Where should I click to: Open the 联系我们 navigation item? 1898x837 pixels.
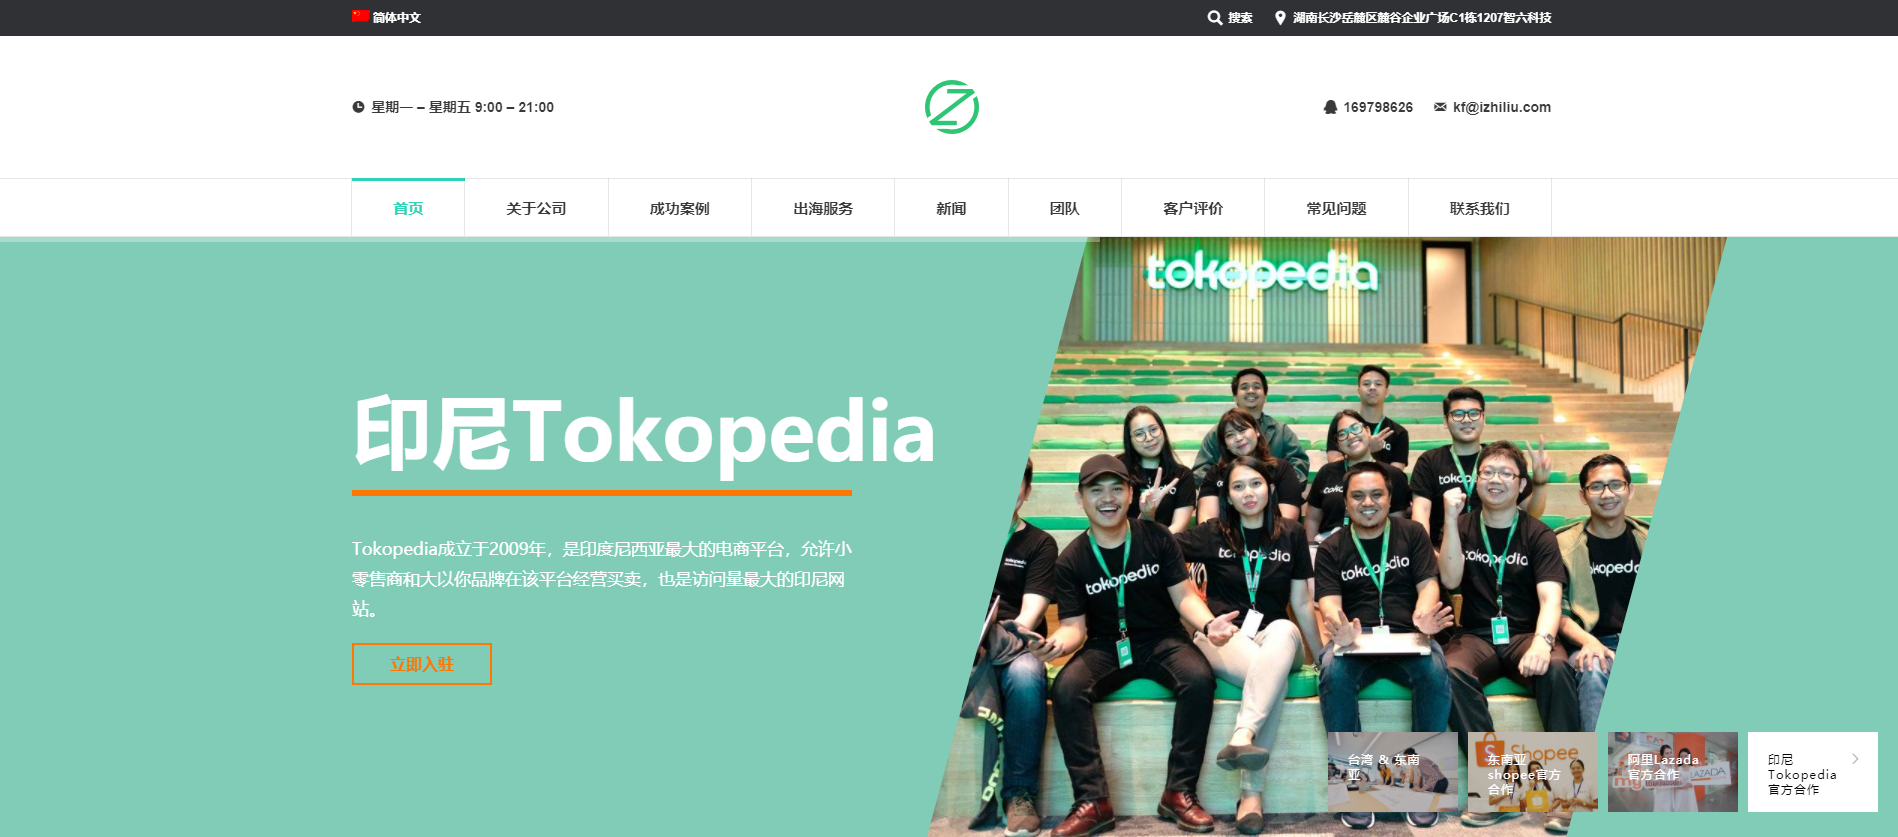1480,208
